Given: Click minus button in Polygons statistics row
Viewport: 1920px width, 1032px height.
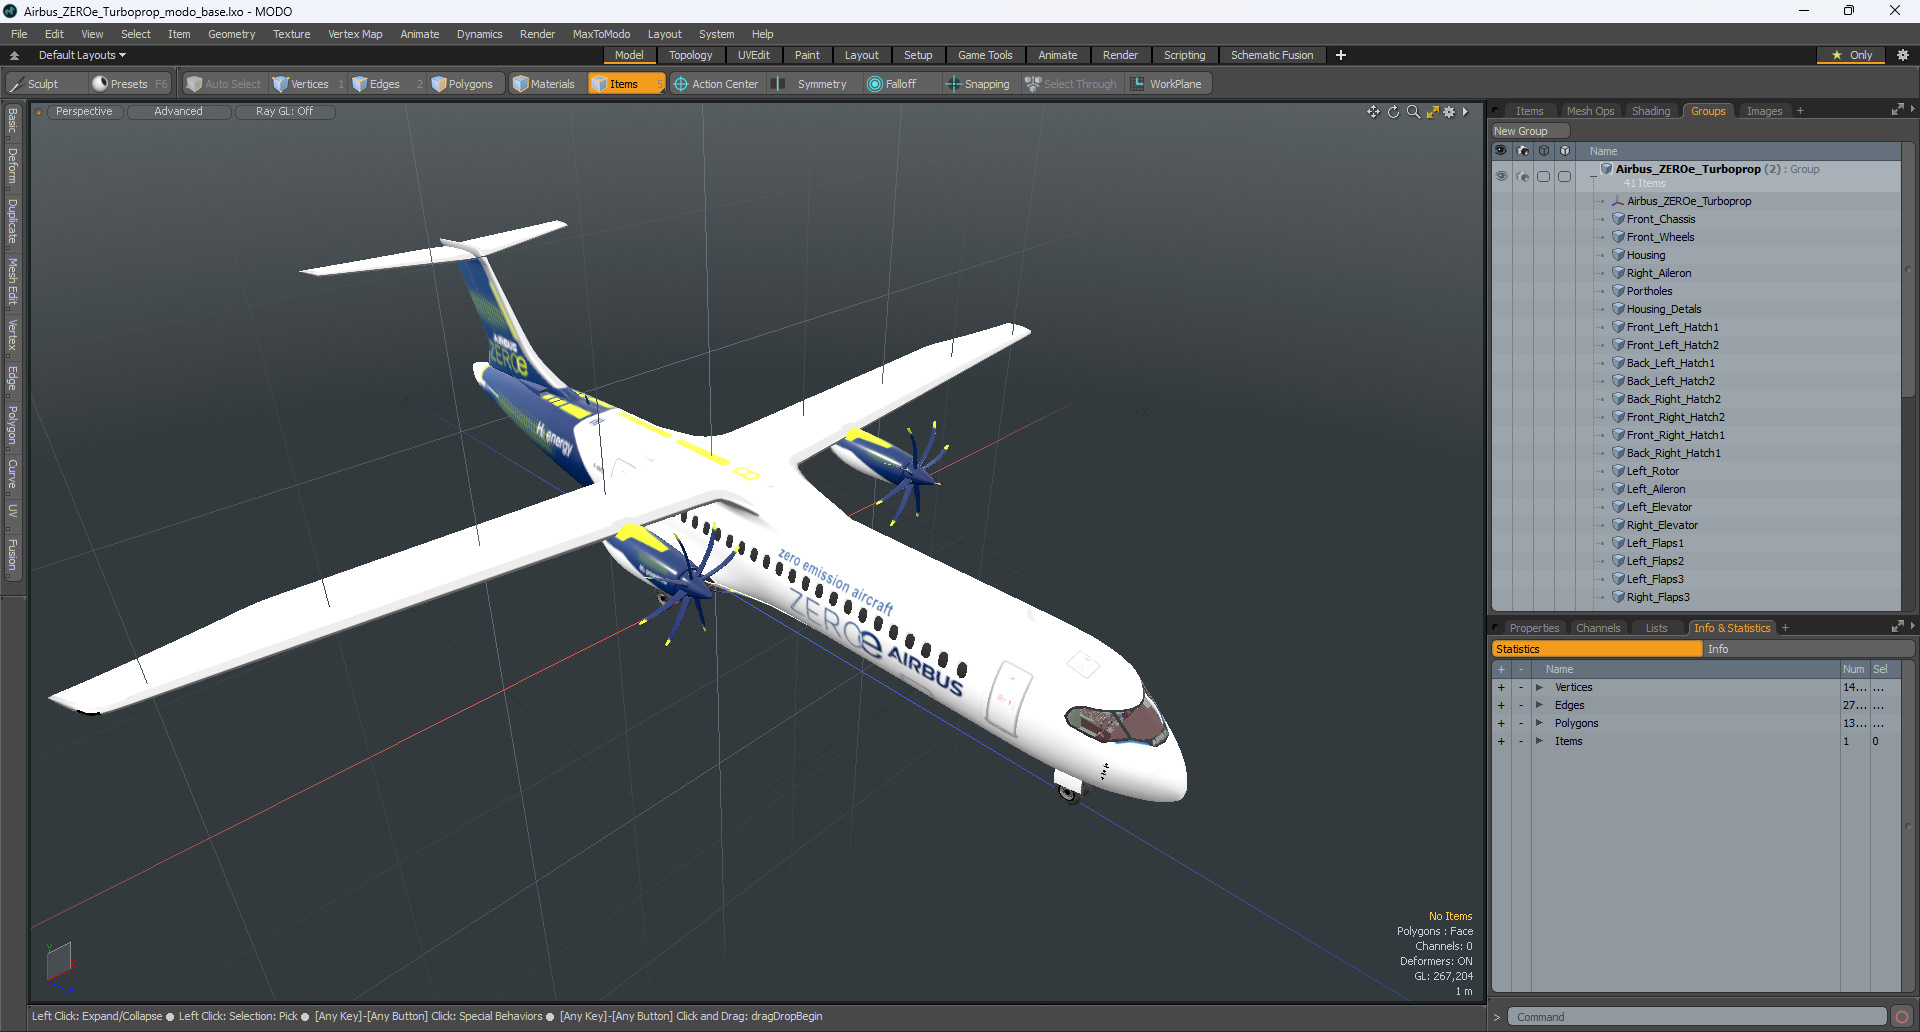Looking at the screenshot, I should [1521, 723].
